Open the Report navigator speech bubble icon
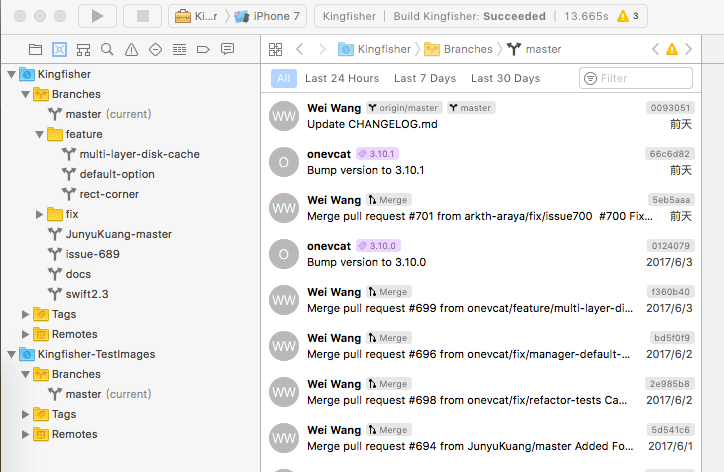Viewport: 724px width, 472px height. [x=228, y=49]
